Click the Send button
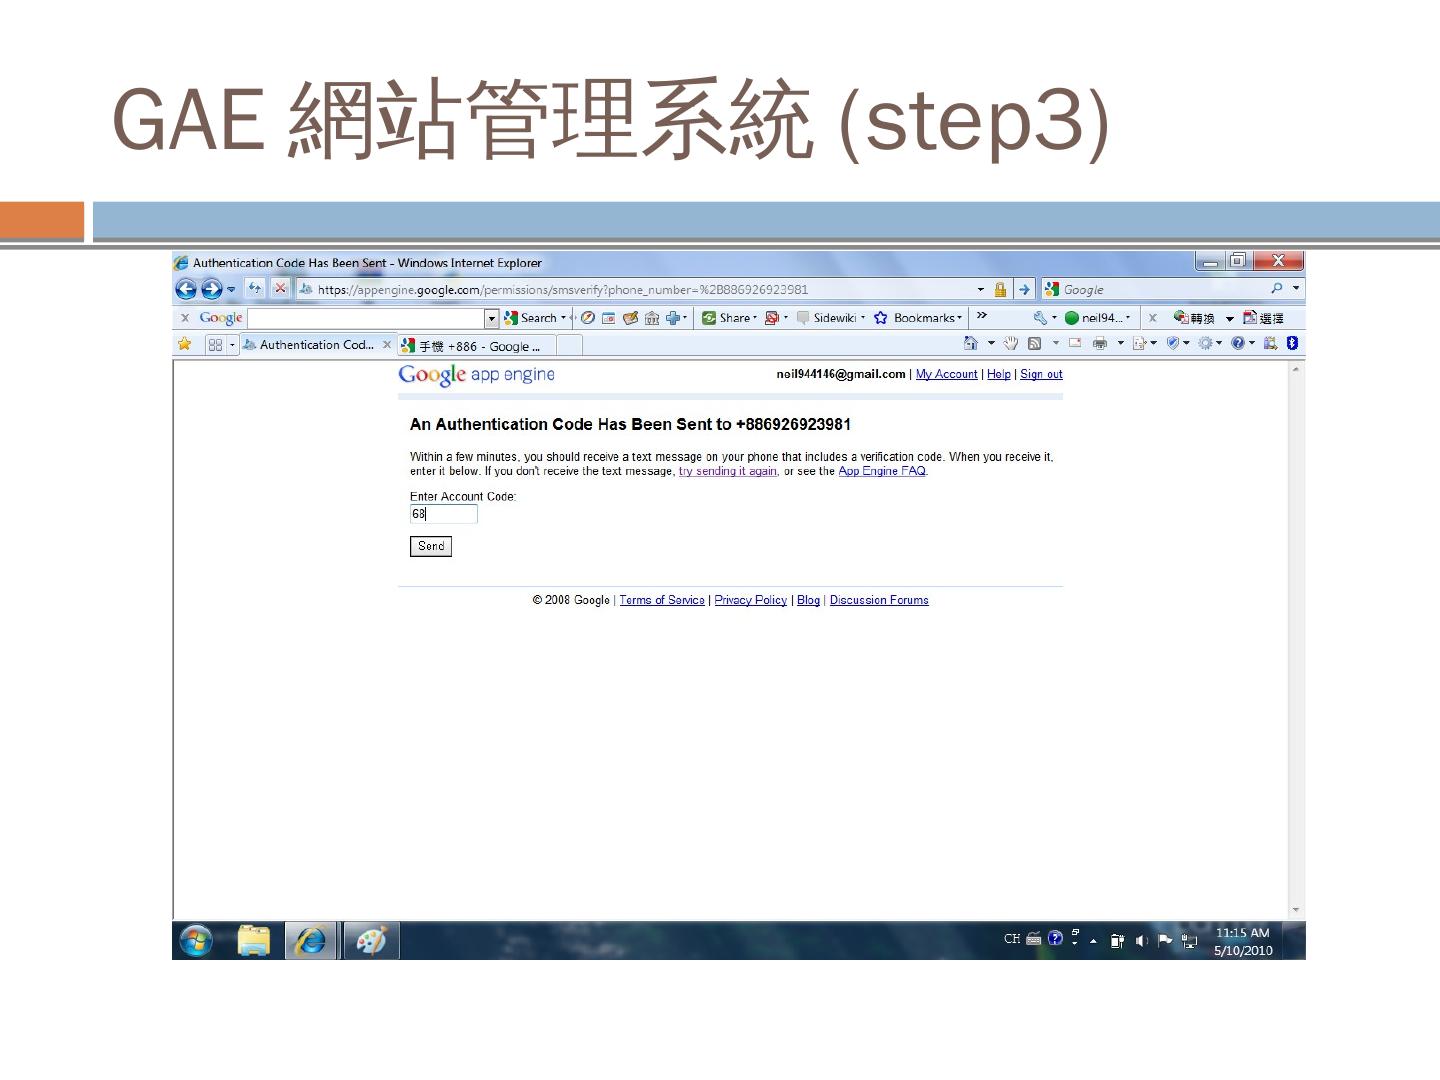This screenshot has width=1440, height=1080. (431, 546)
